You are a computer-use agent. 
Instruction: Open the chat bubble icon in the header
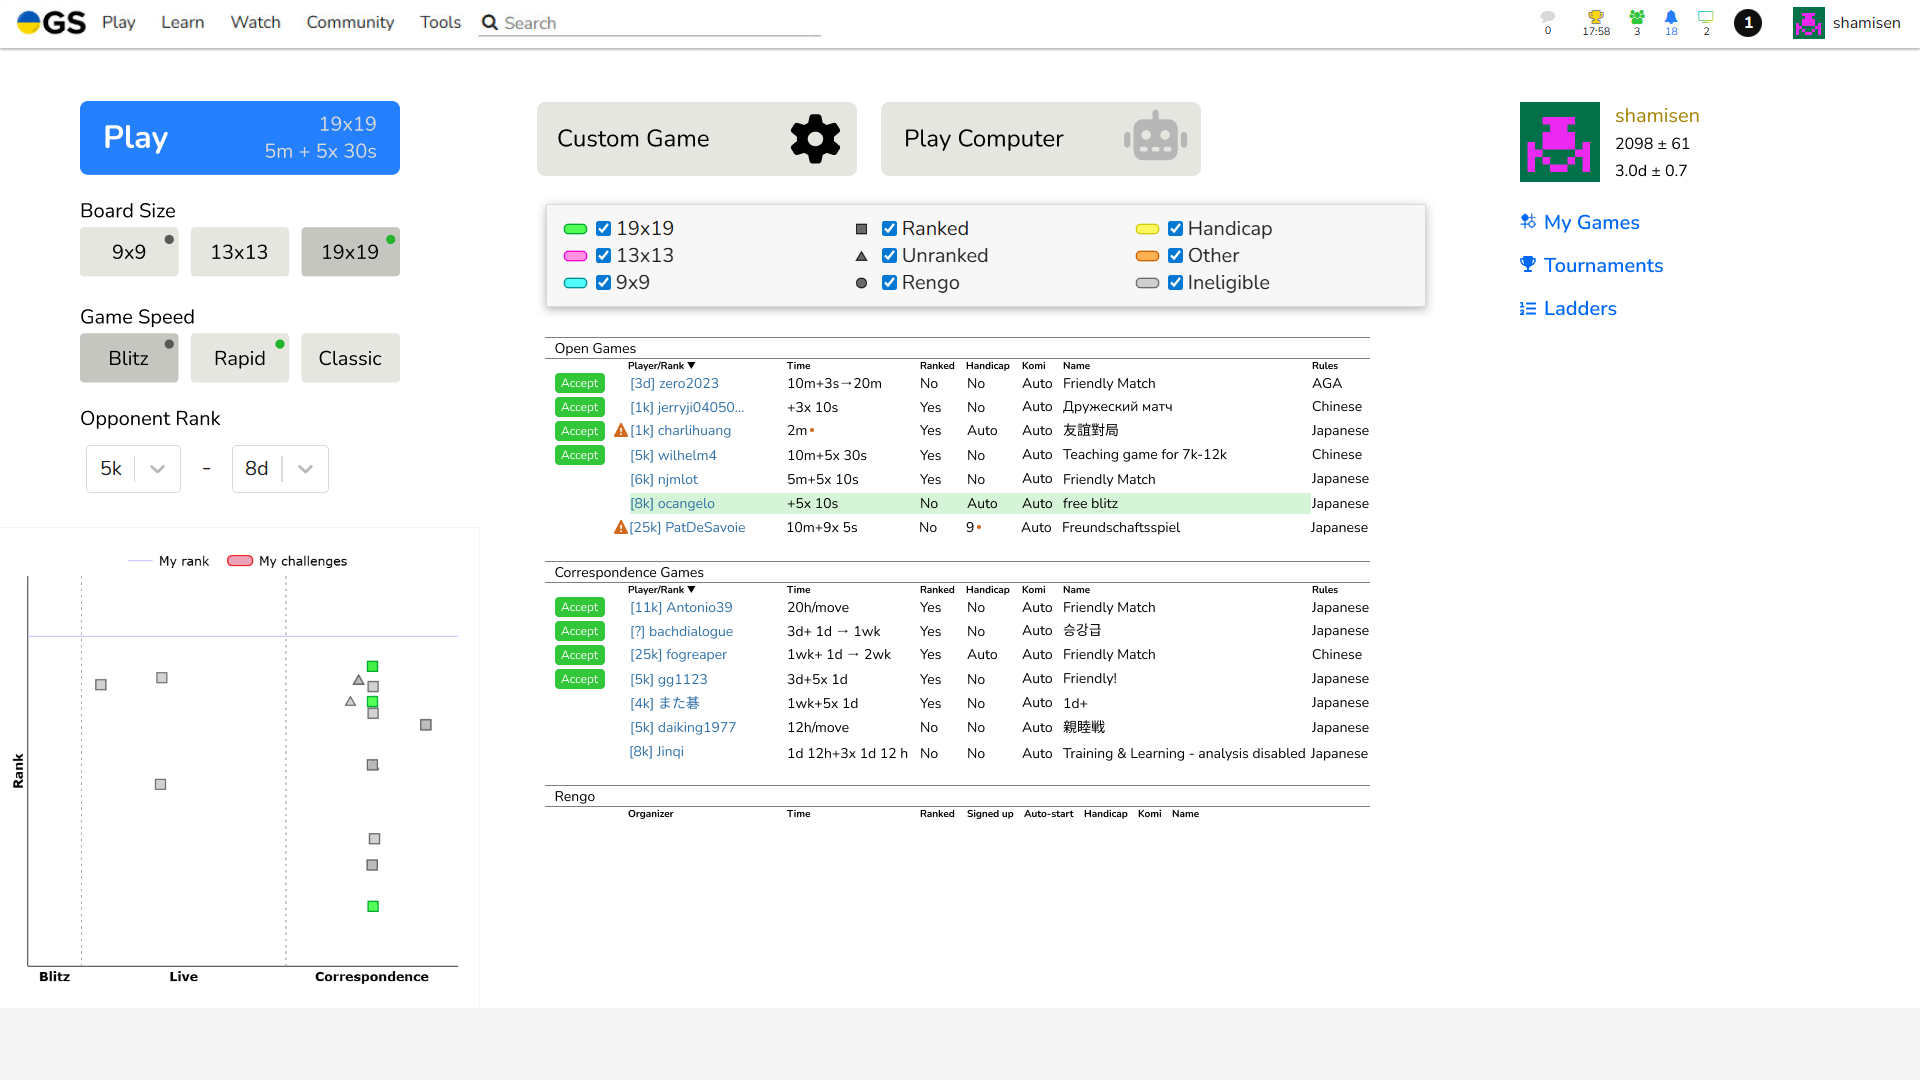pyautogui.click(x=1548, y=18)
